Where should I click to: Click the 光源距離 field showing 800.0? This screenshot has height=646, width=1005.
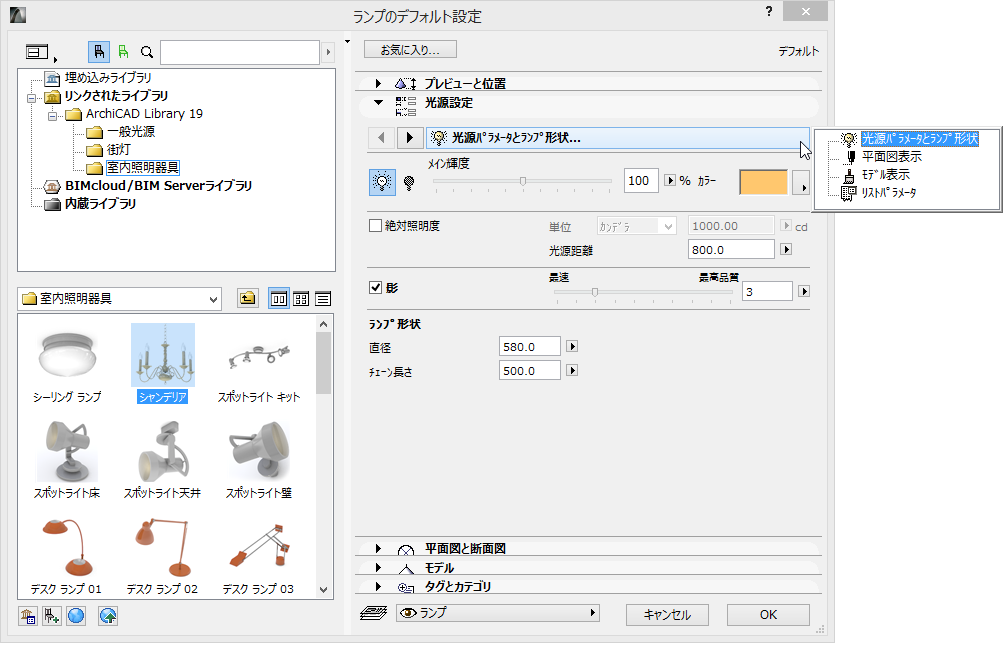[x=731, y=249]
